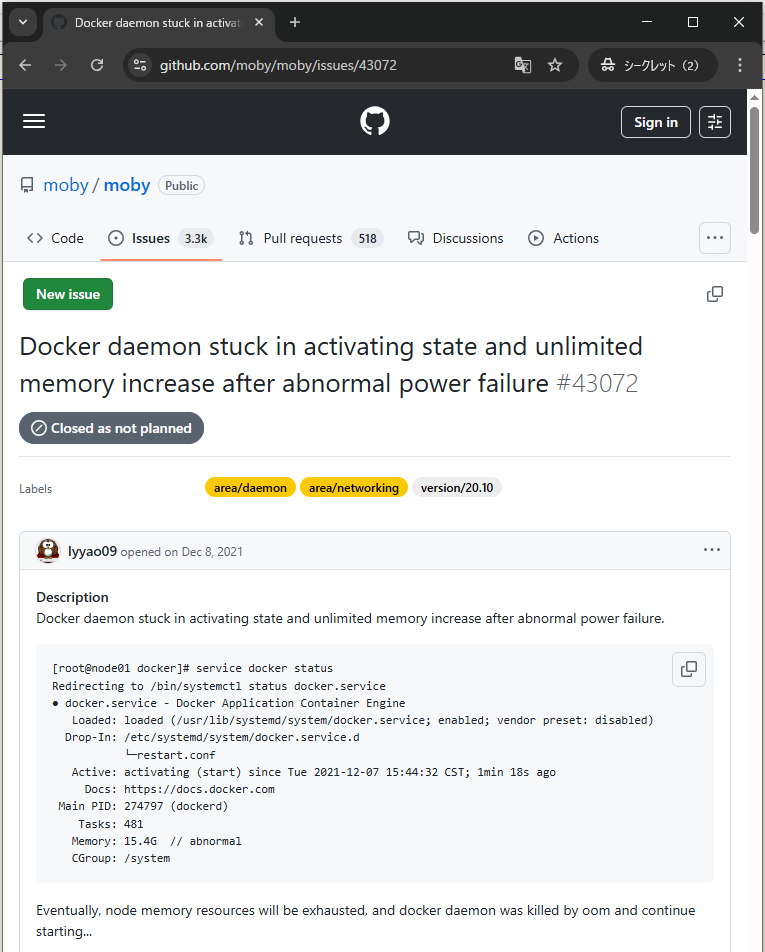Expand more repository tabs with ellipsis

pyautogui.click(x=715, y=238)
